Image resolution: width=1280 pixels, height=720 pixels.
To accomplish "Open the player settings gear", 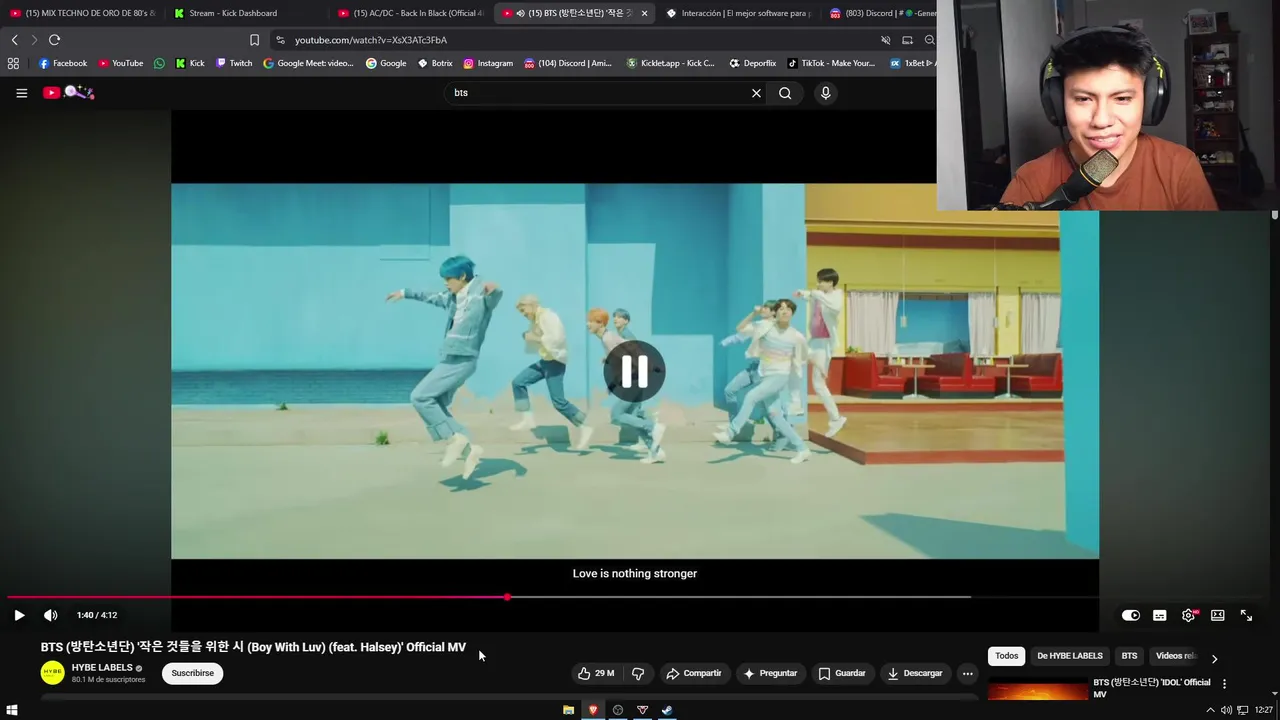I will 1188,615.
